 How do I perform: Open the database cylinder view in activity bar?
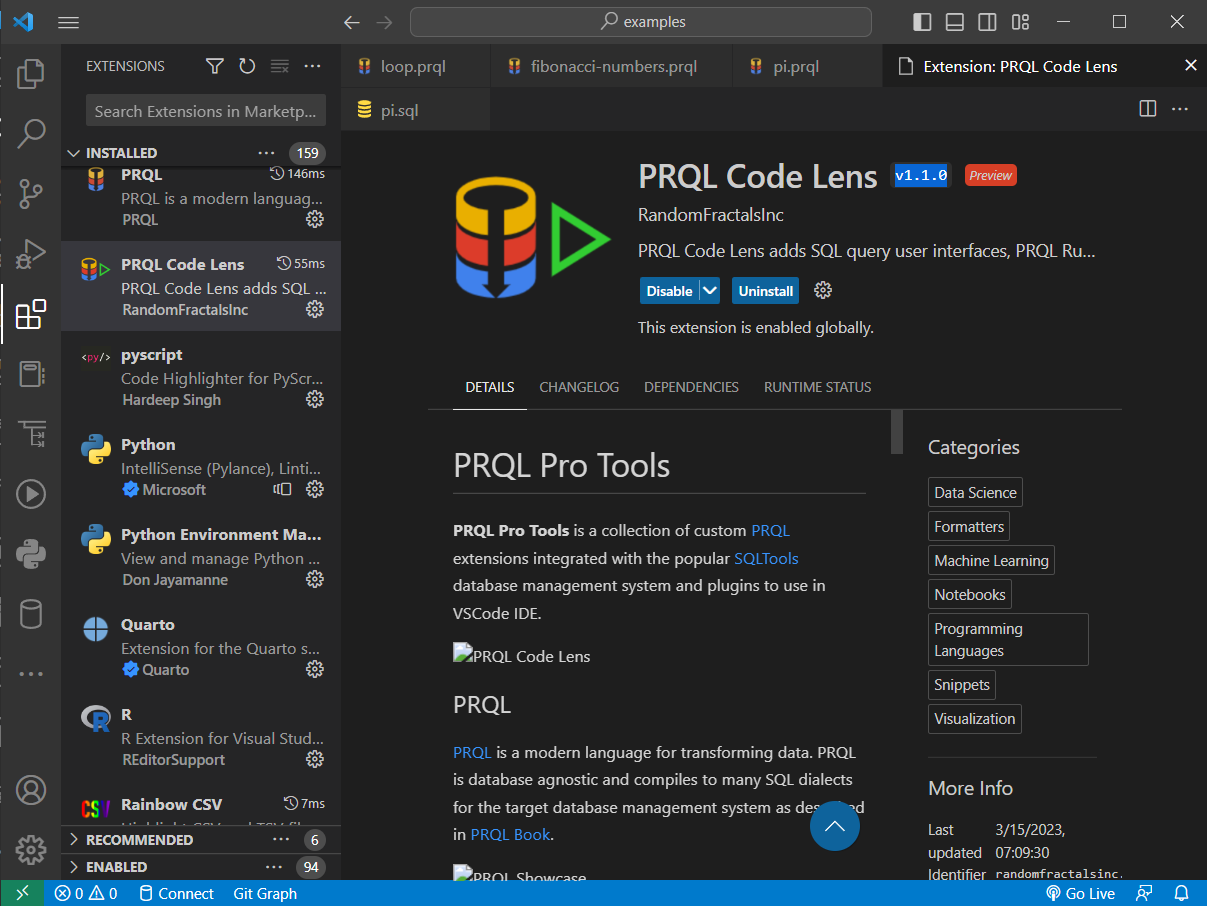[x=31, y=613]
